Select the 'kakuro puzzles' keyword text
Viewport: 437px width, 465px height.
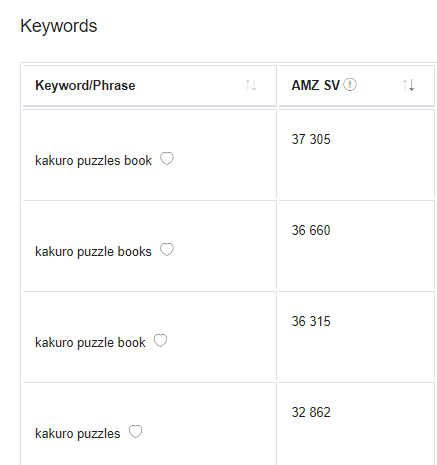click(78, 434)
